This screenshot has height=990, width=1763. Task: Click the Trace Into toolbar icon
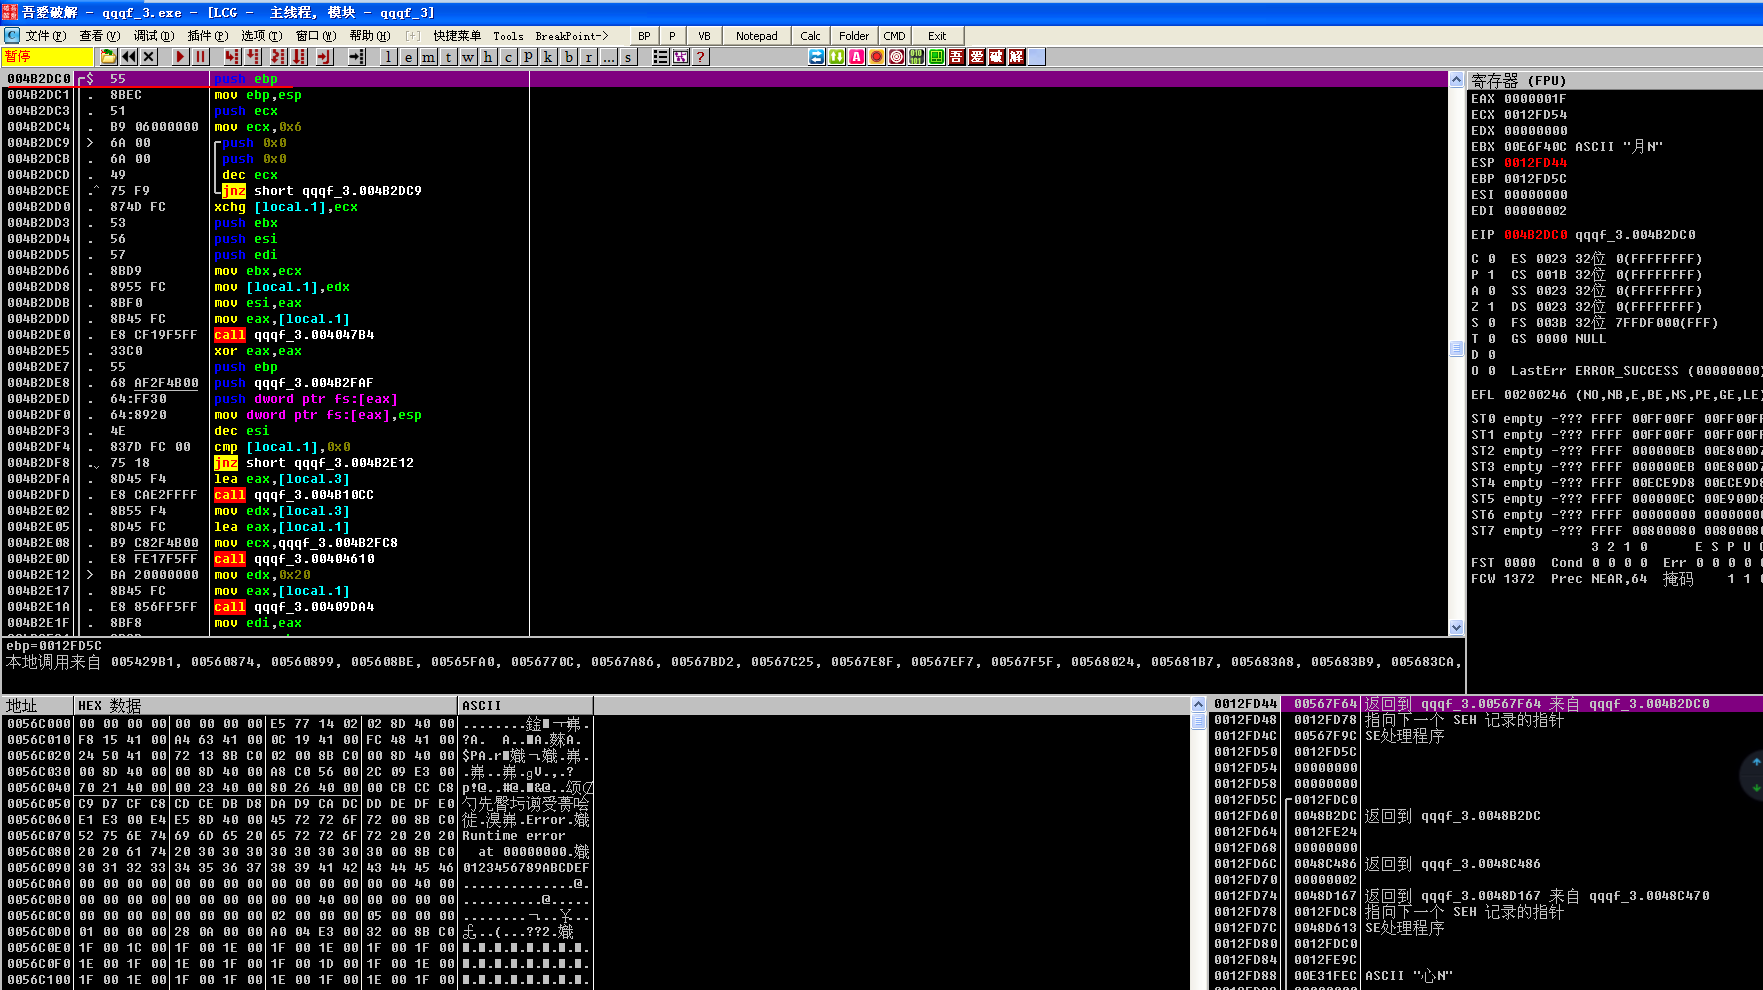click(x=278, y=57)
